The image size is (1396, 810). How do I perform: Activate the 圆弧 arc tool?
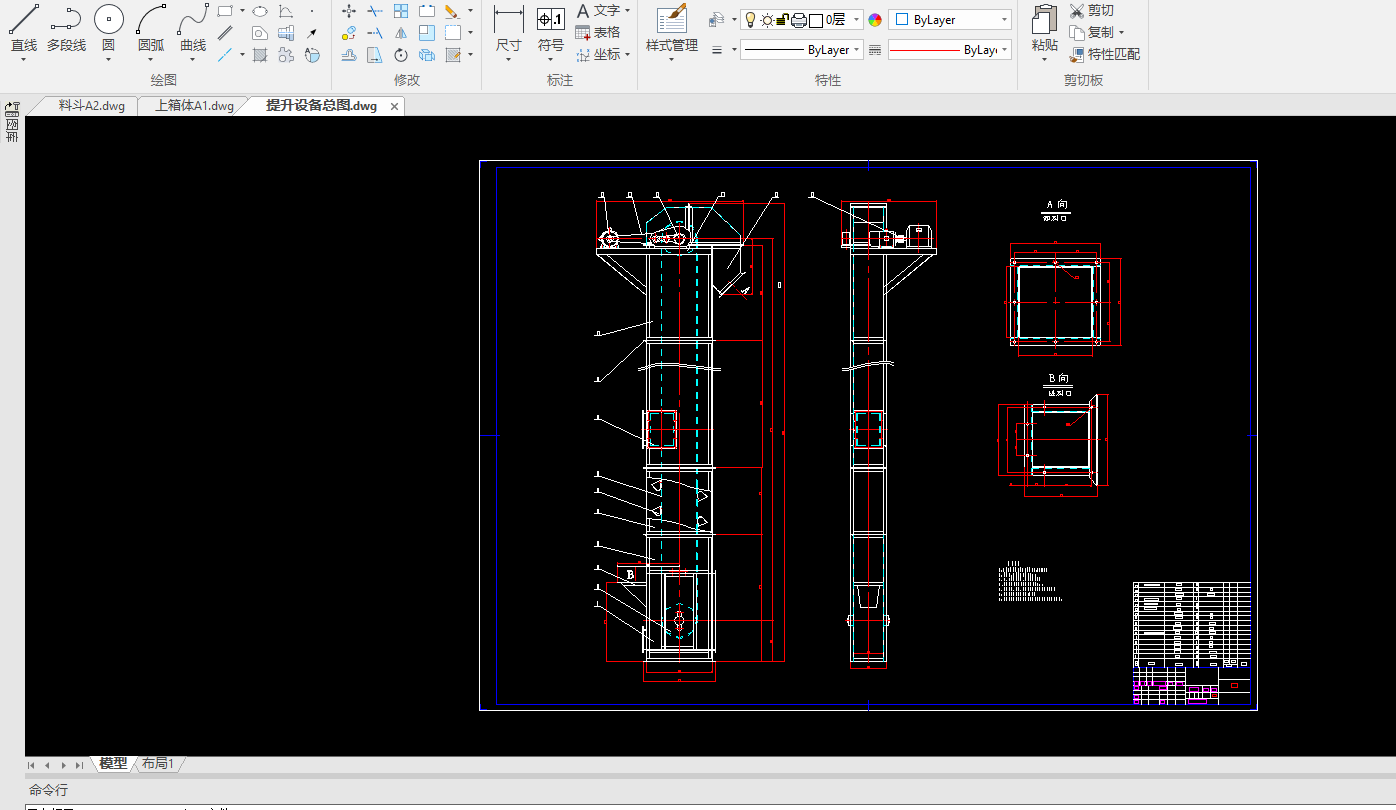151,28
